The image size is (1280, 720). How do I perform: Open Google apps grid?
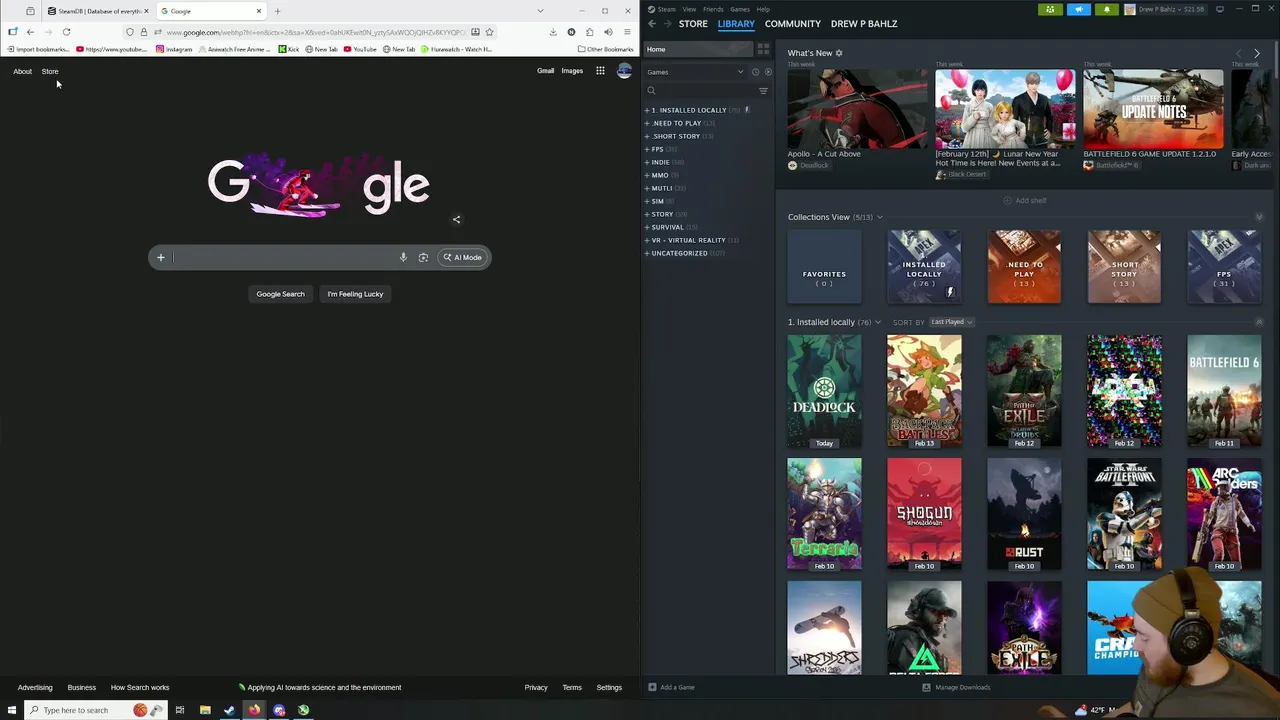pyautogui.click(x=600, y=71)
